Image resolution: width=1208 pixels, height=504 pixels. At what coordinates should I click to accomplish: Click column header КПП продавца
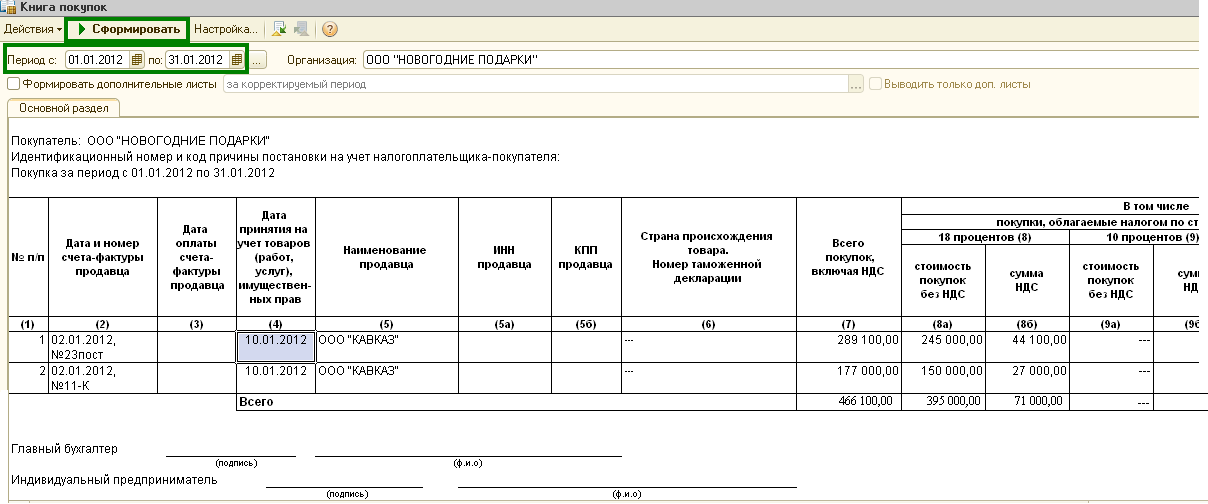click(586, 257)
